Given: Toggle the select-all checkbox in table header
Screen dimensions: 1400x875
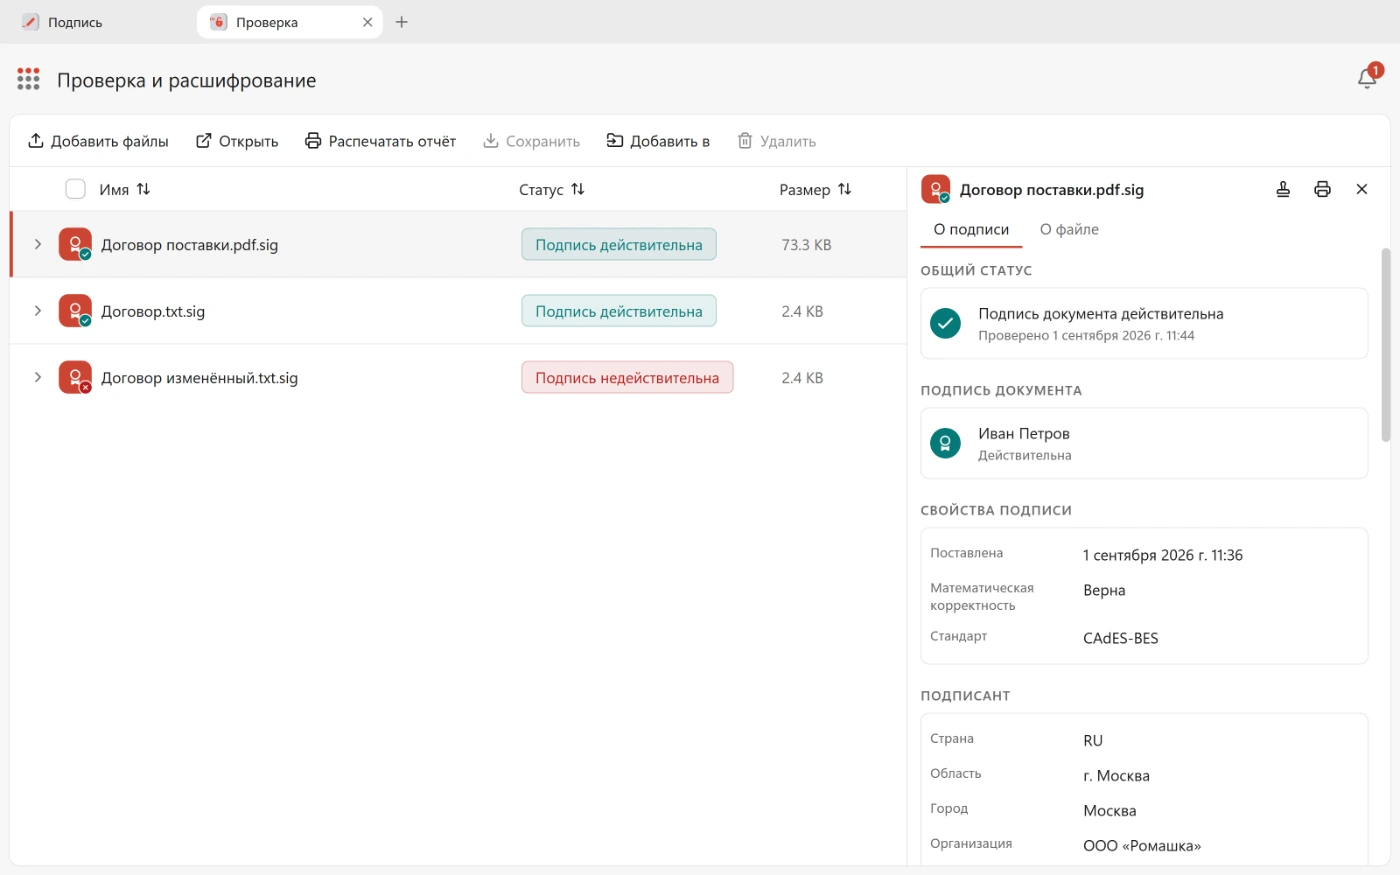Looking at the screenshot, I should 75,189.
